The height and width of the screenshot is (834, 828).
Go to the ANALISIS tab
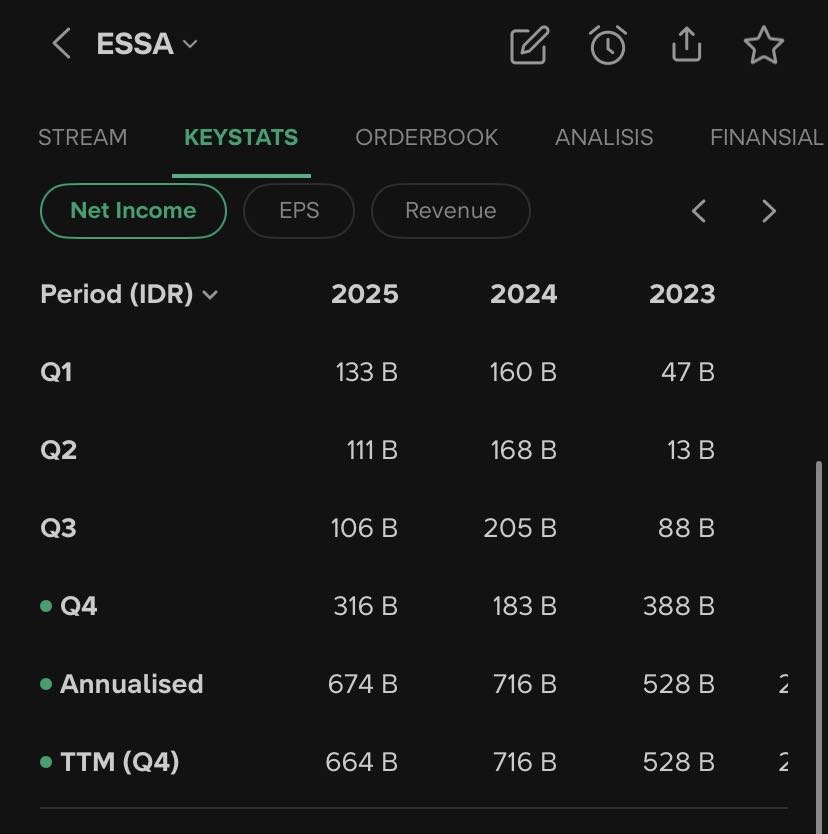pos(604,138)
